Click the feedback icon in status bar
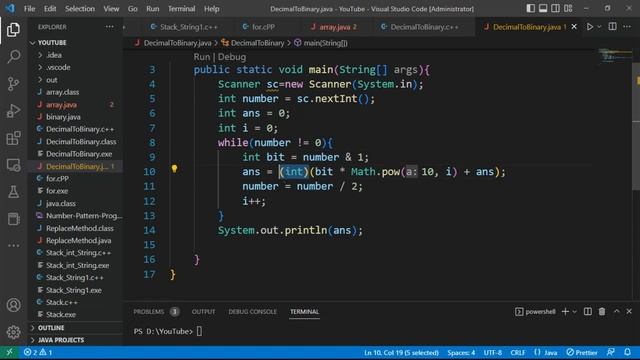The image size is (640, 360). coord(611,352)
